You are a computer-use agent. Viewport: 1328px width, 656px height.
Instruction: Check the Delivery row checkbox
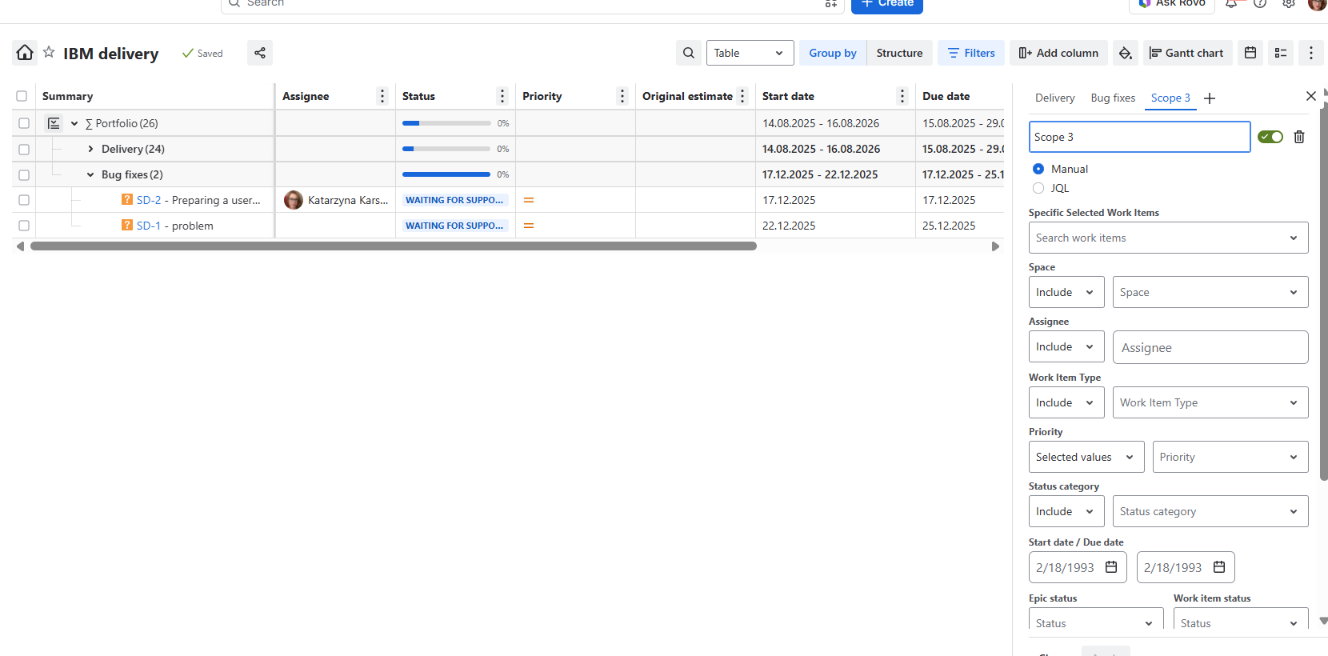click(x=23, y=149)
